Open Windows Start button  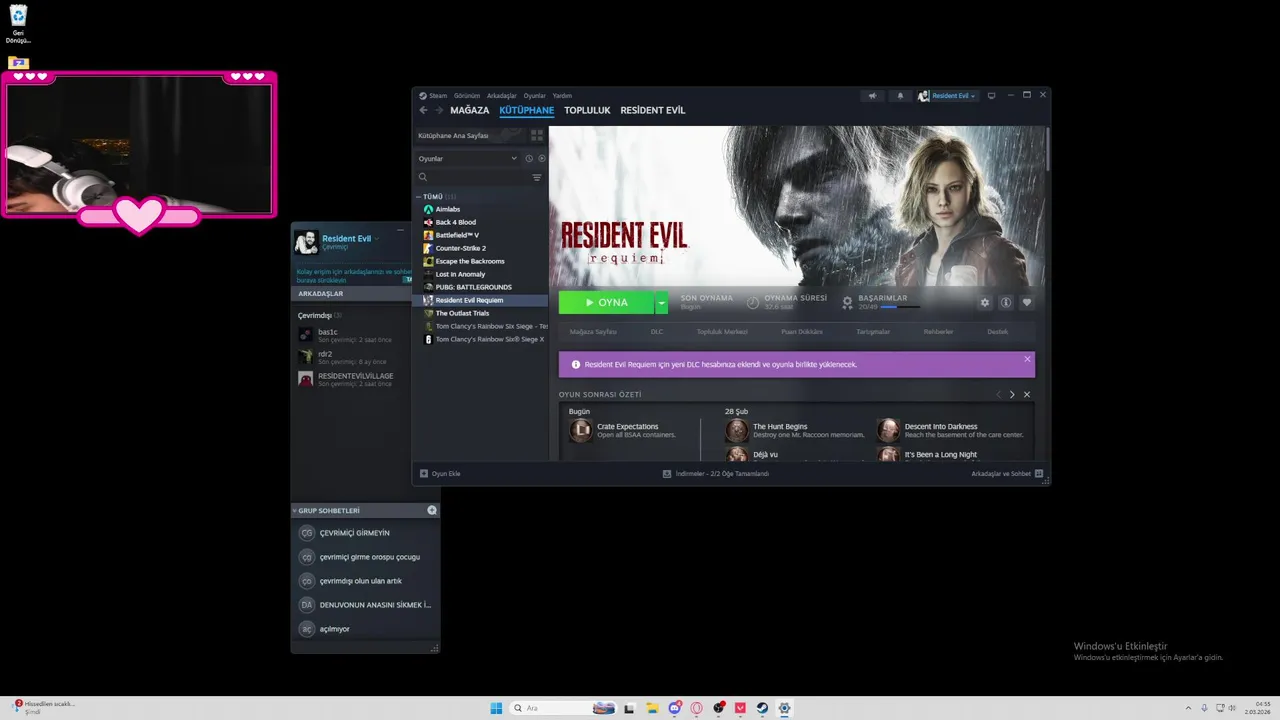pyautogui.click(x=497, y=708)
